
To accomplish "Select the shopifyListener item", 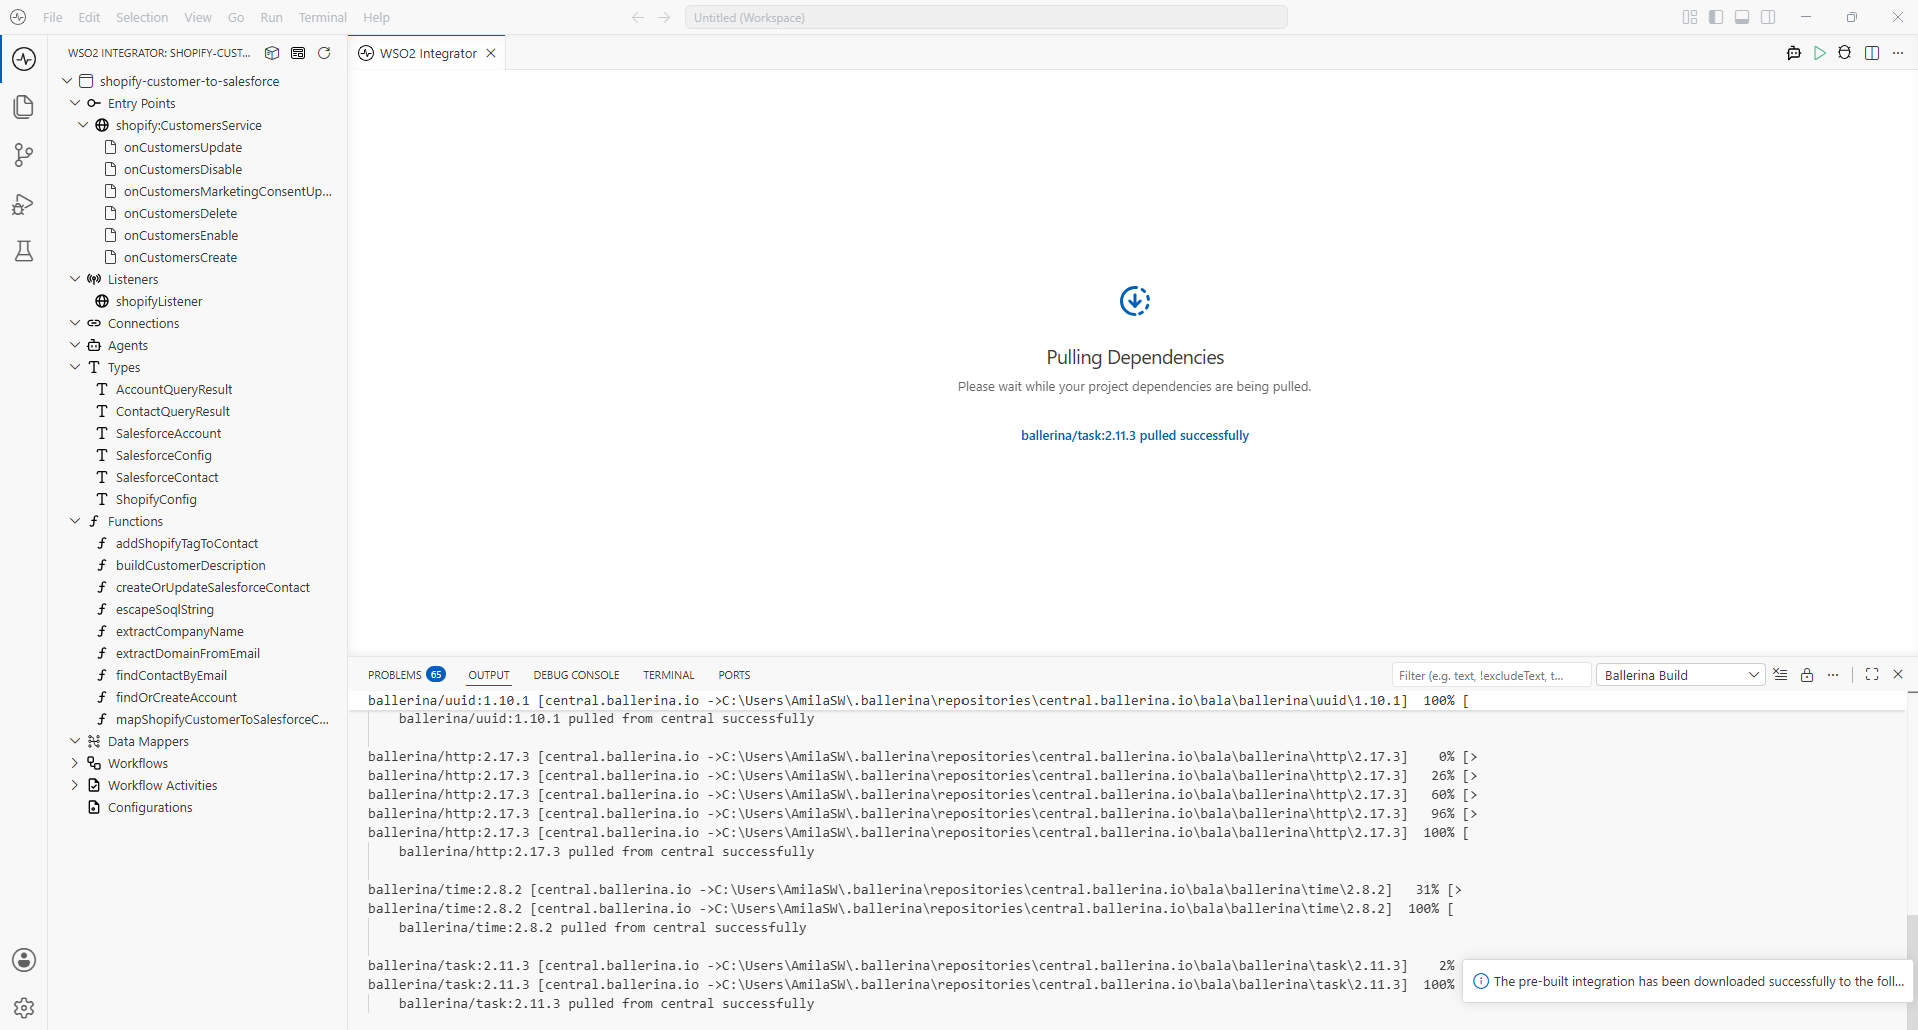I will pyautogui.click(x=159, y=301).
